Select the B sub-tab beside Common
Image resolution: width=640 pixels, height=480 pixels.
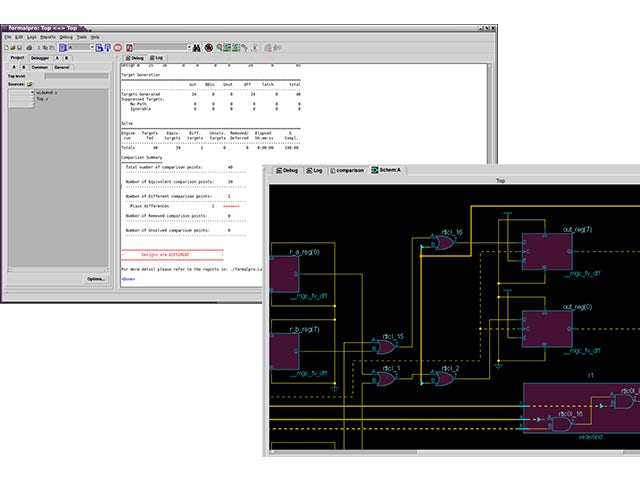click(x=24, y=67)
